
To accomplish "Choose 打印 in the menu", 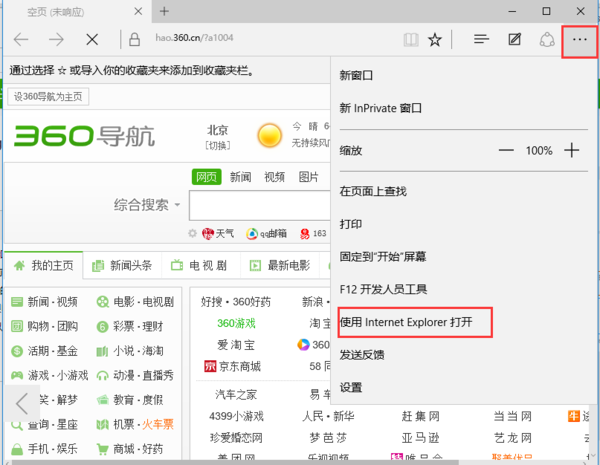I will 351,224.
